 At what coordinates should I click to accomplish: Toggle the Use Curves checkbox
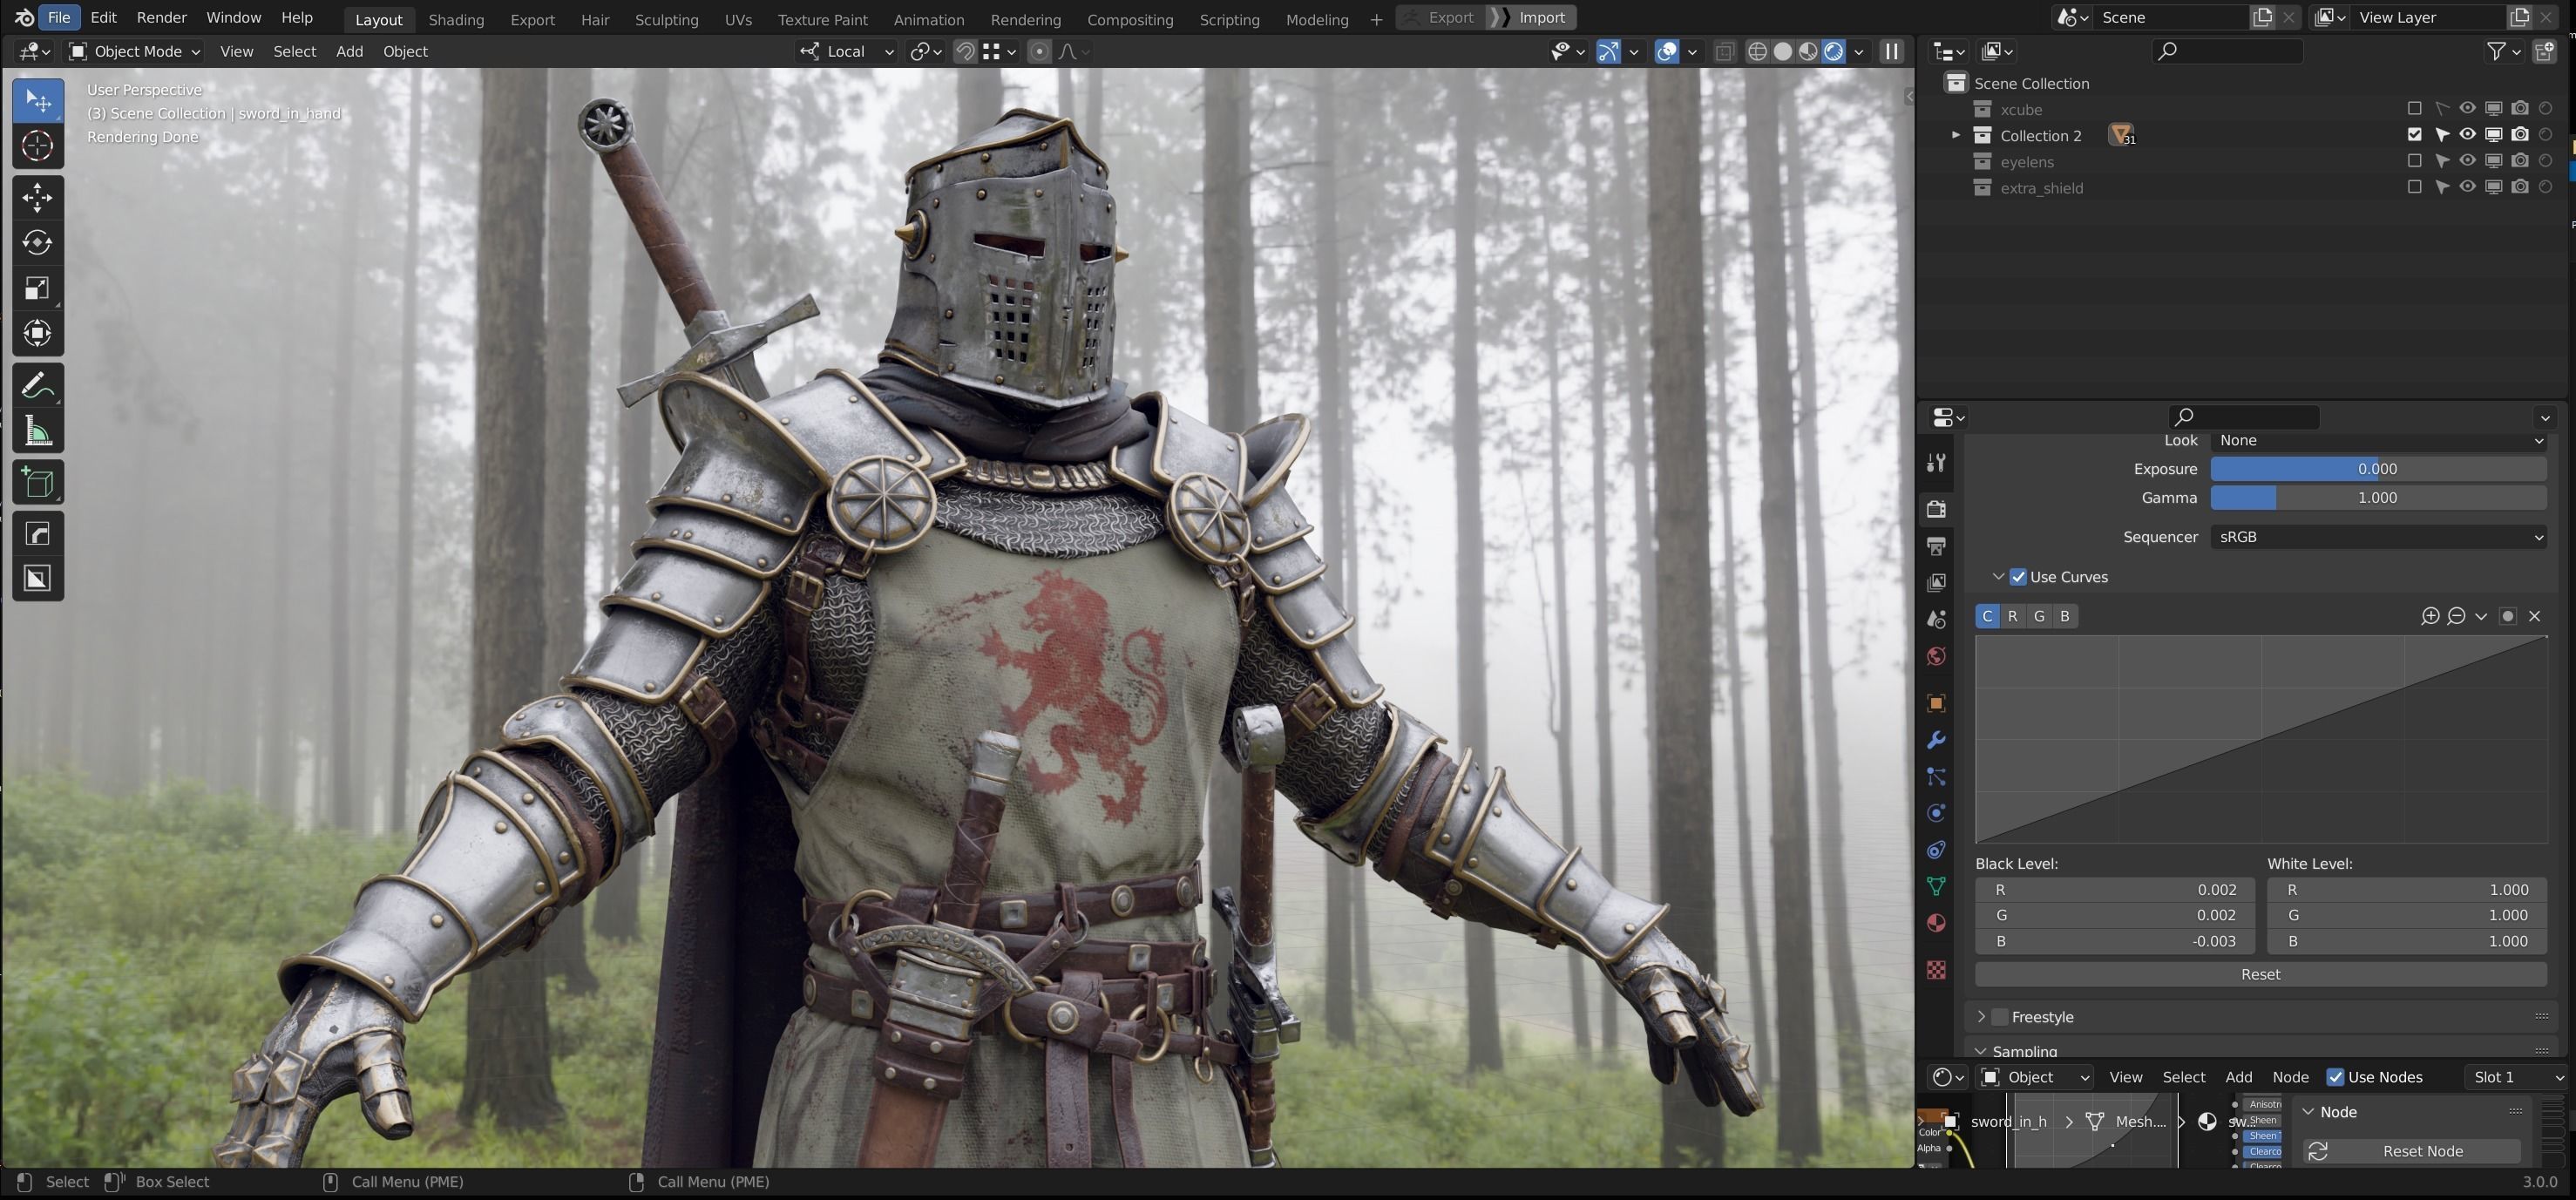(2018, 577)
